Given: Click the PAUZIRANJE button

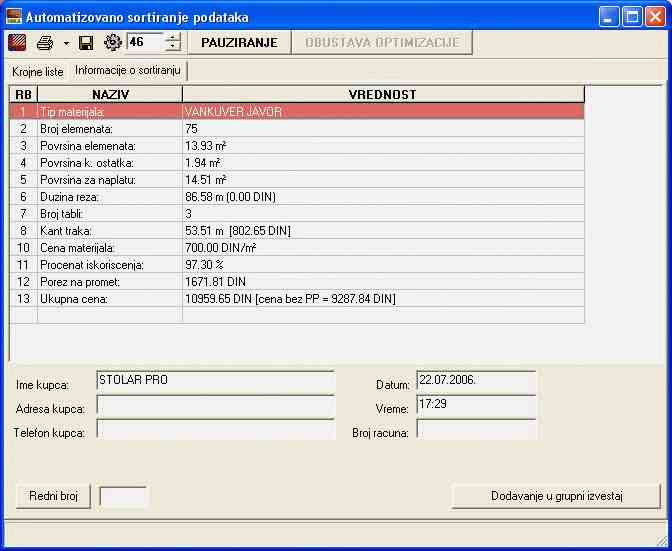Looking at the screenshot, I should coord(239,42).
